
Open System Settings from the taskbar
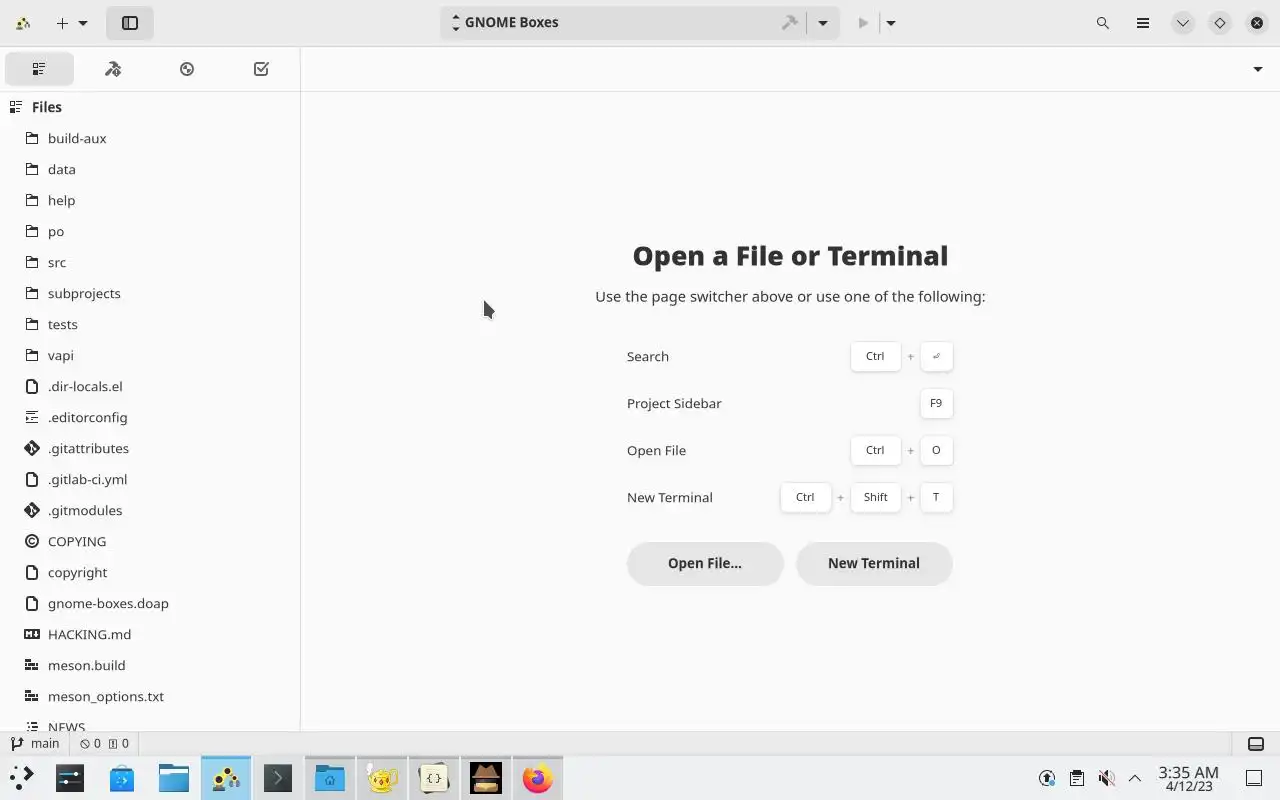(70, 777)
